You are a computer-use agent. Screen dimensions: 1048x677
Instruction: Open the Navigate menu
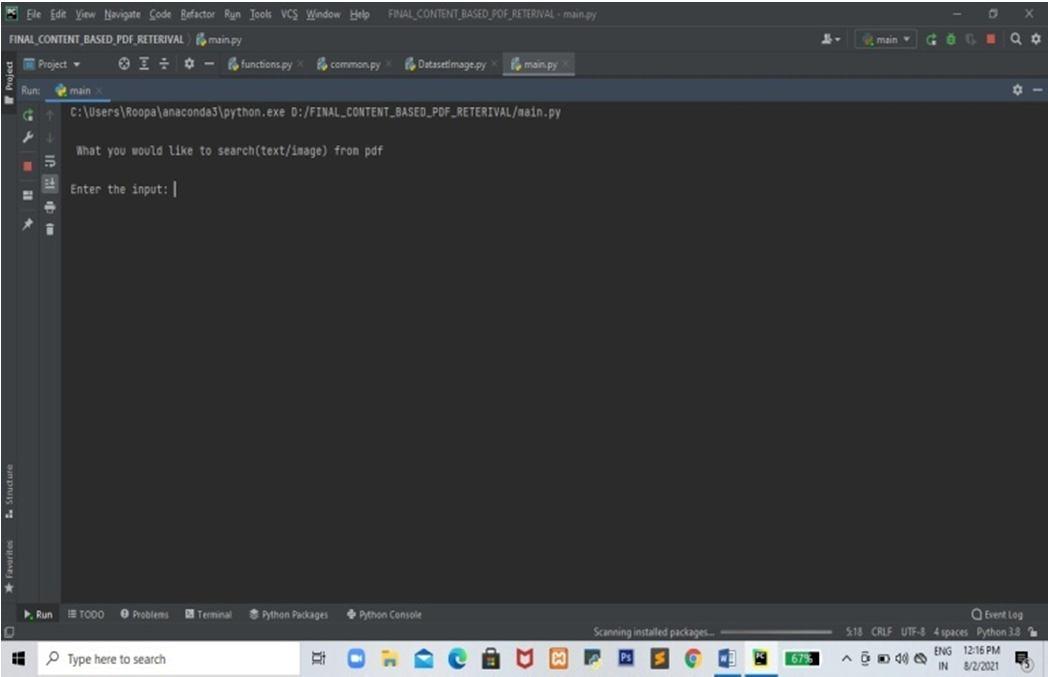click(122, 14)
